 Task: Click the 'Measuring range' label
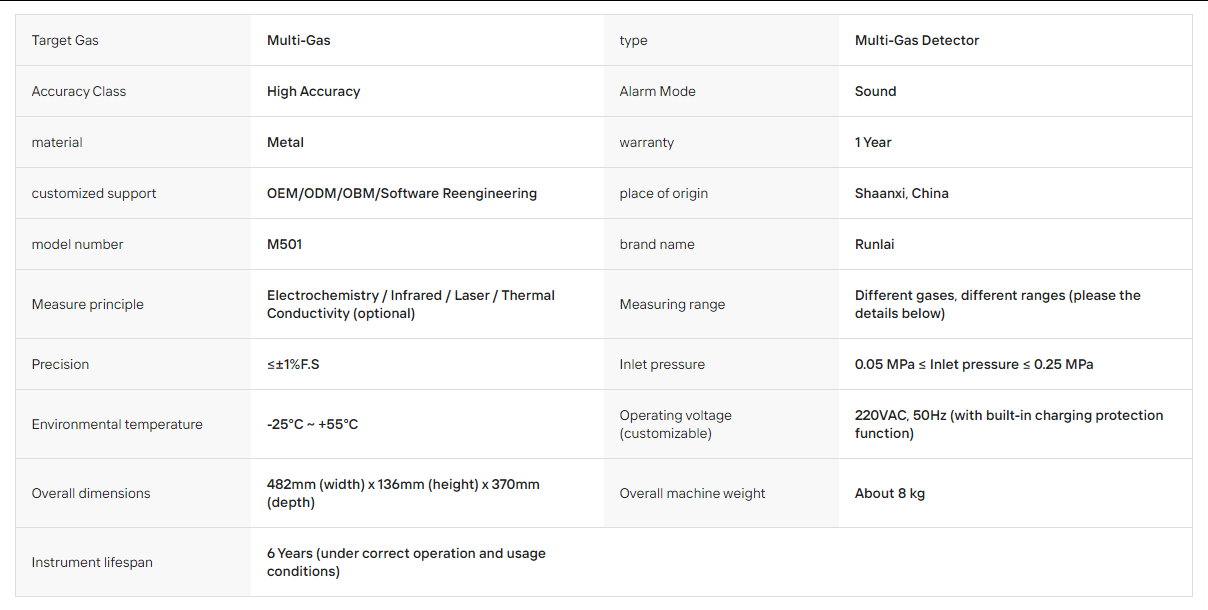point(672,304)
